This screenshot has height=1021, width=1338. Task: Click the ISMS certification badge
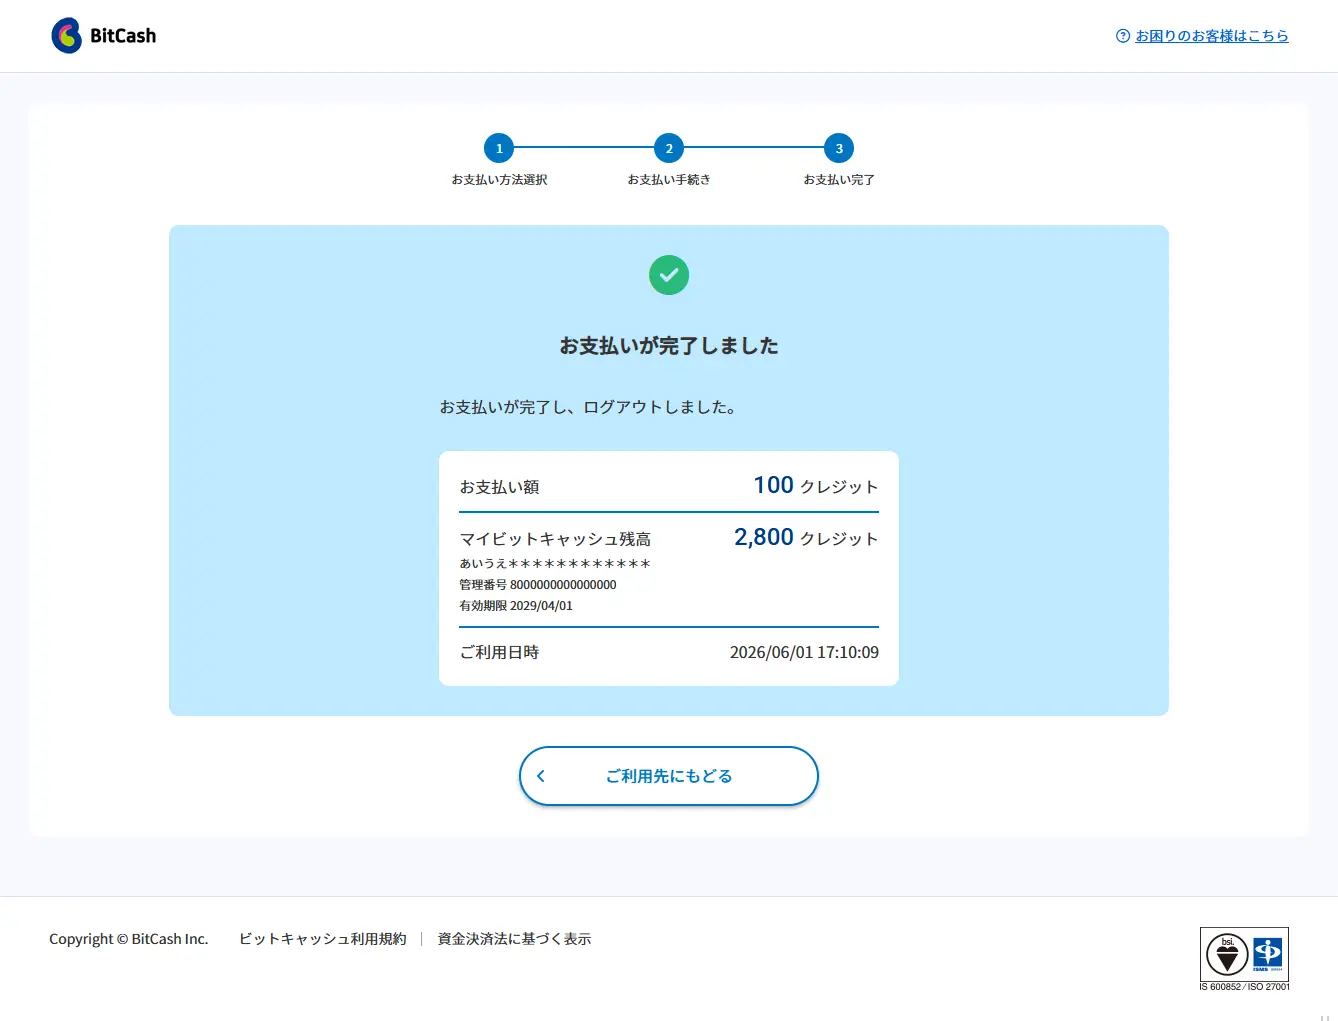(x=1268, y=953)
